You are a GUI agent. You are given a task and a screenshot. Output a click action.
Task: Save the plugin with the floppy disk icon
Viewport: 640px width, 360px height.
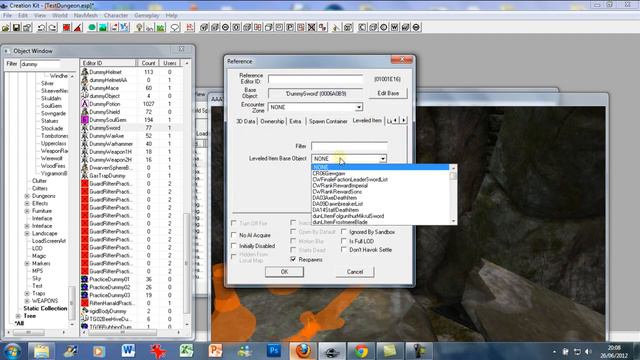(x=16, y=27)
